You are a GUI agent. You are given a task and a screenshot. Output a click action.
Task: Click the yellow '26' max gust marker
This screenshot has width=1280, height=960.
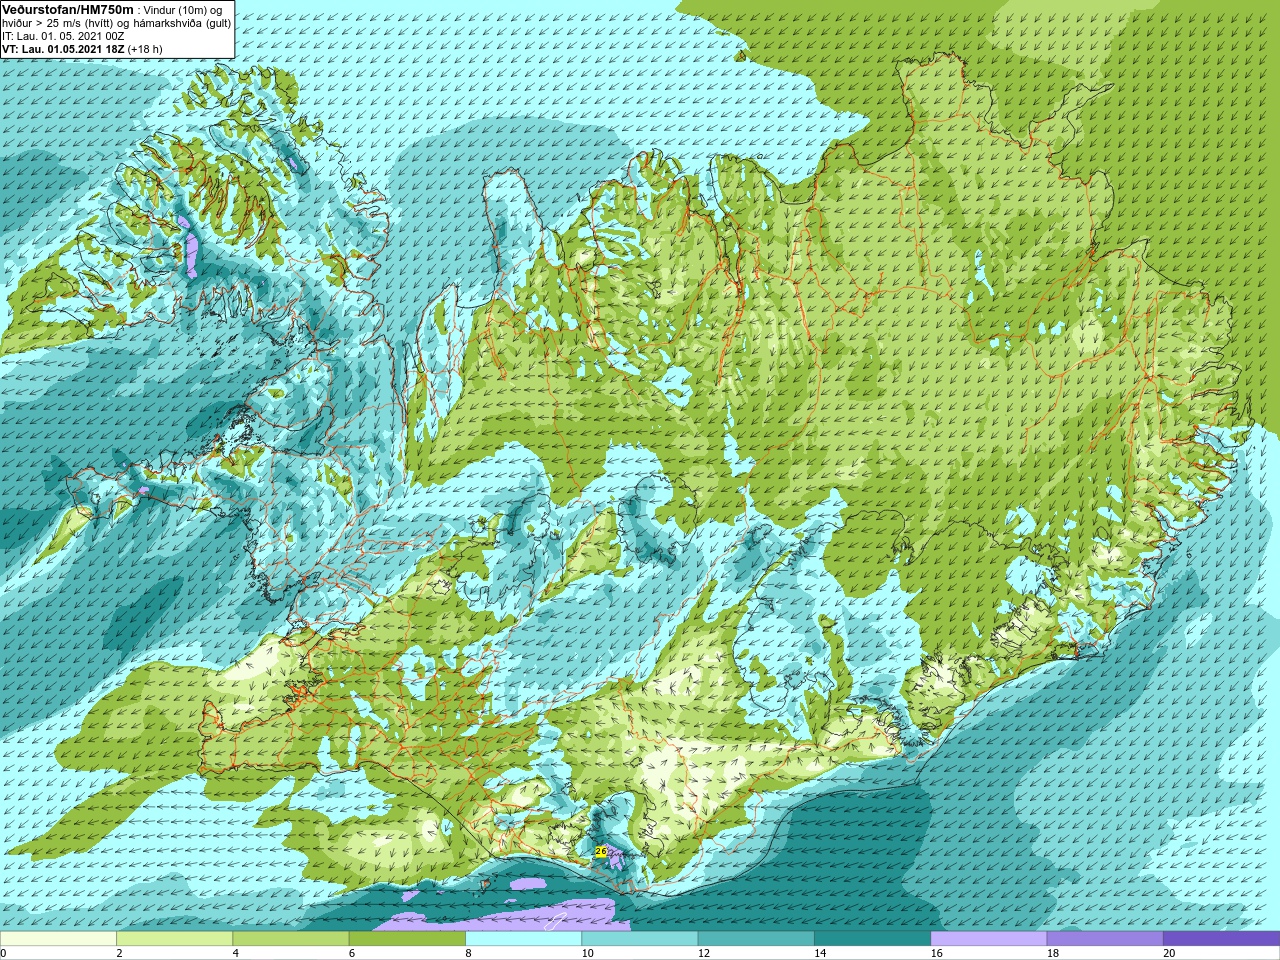pyautogui.click(x=600, y=851)
